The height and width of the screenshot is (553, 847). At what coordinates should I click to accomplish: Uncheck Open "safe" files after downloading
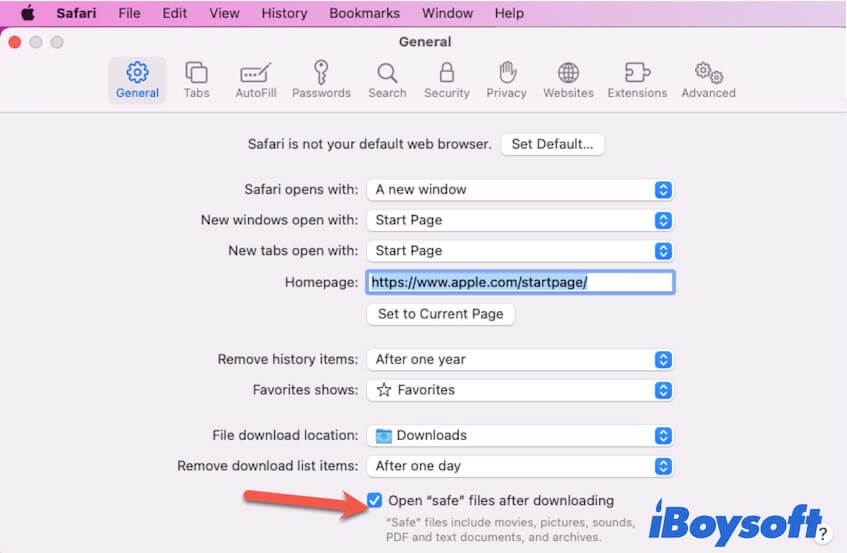[x=374, y=500]
